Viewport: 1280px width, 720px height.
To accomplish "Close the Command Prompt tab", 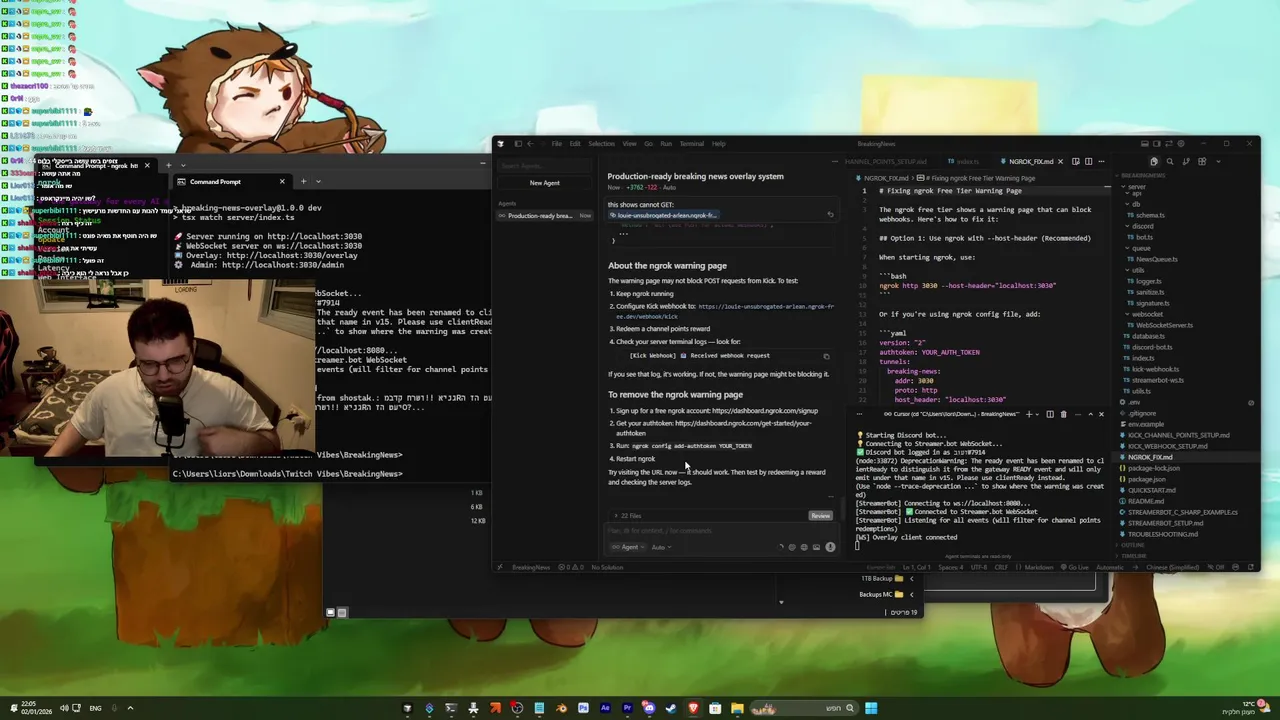I will pos(282,181).
